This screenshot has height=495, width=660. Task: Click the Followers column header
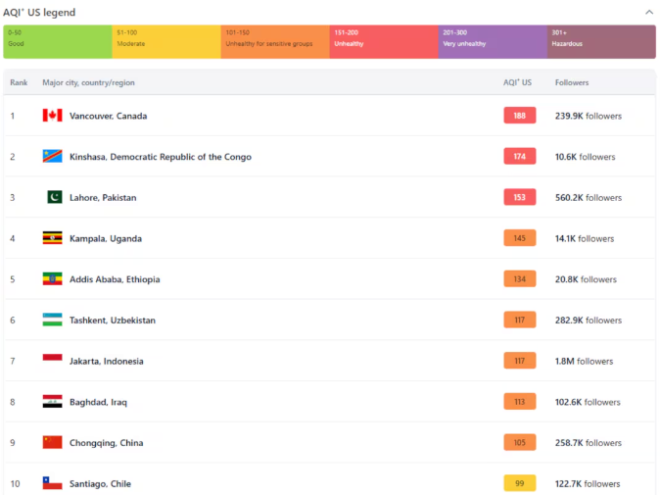pyautogui.click(x=572, y=82)
